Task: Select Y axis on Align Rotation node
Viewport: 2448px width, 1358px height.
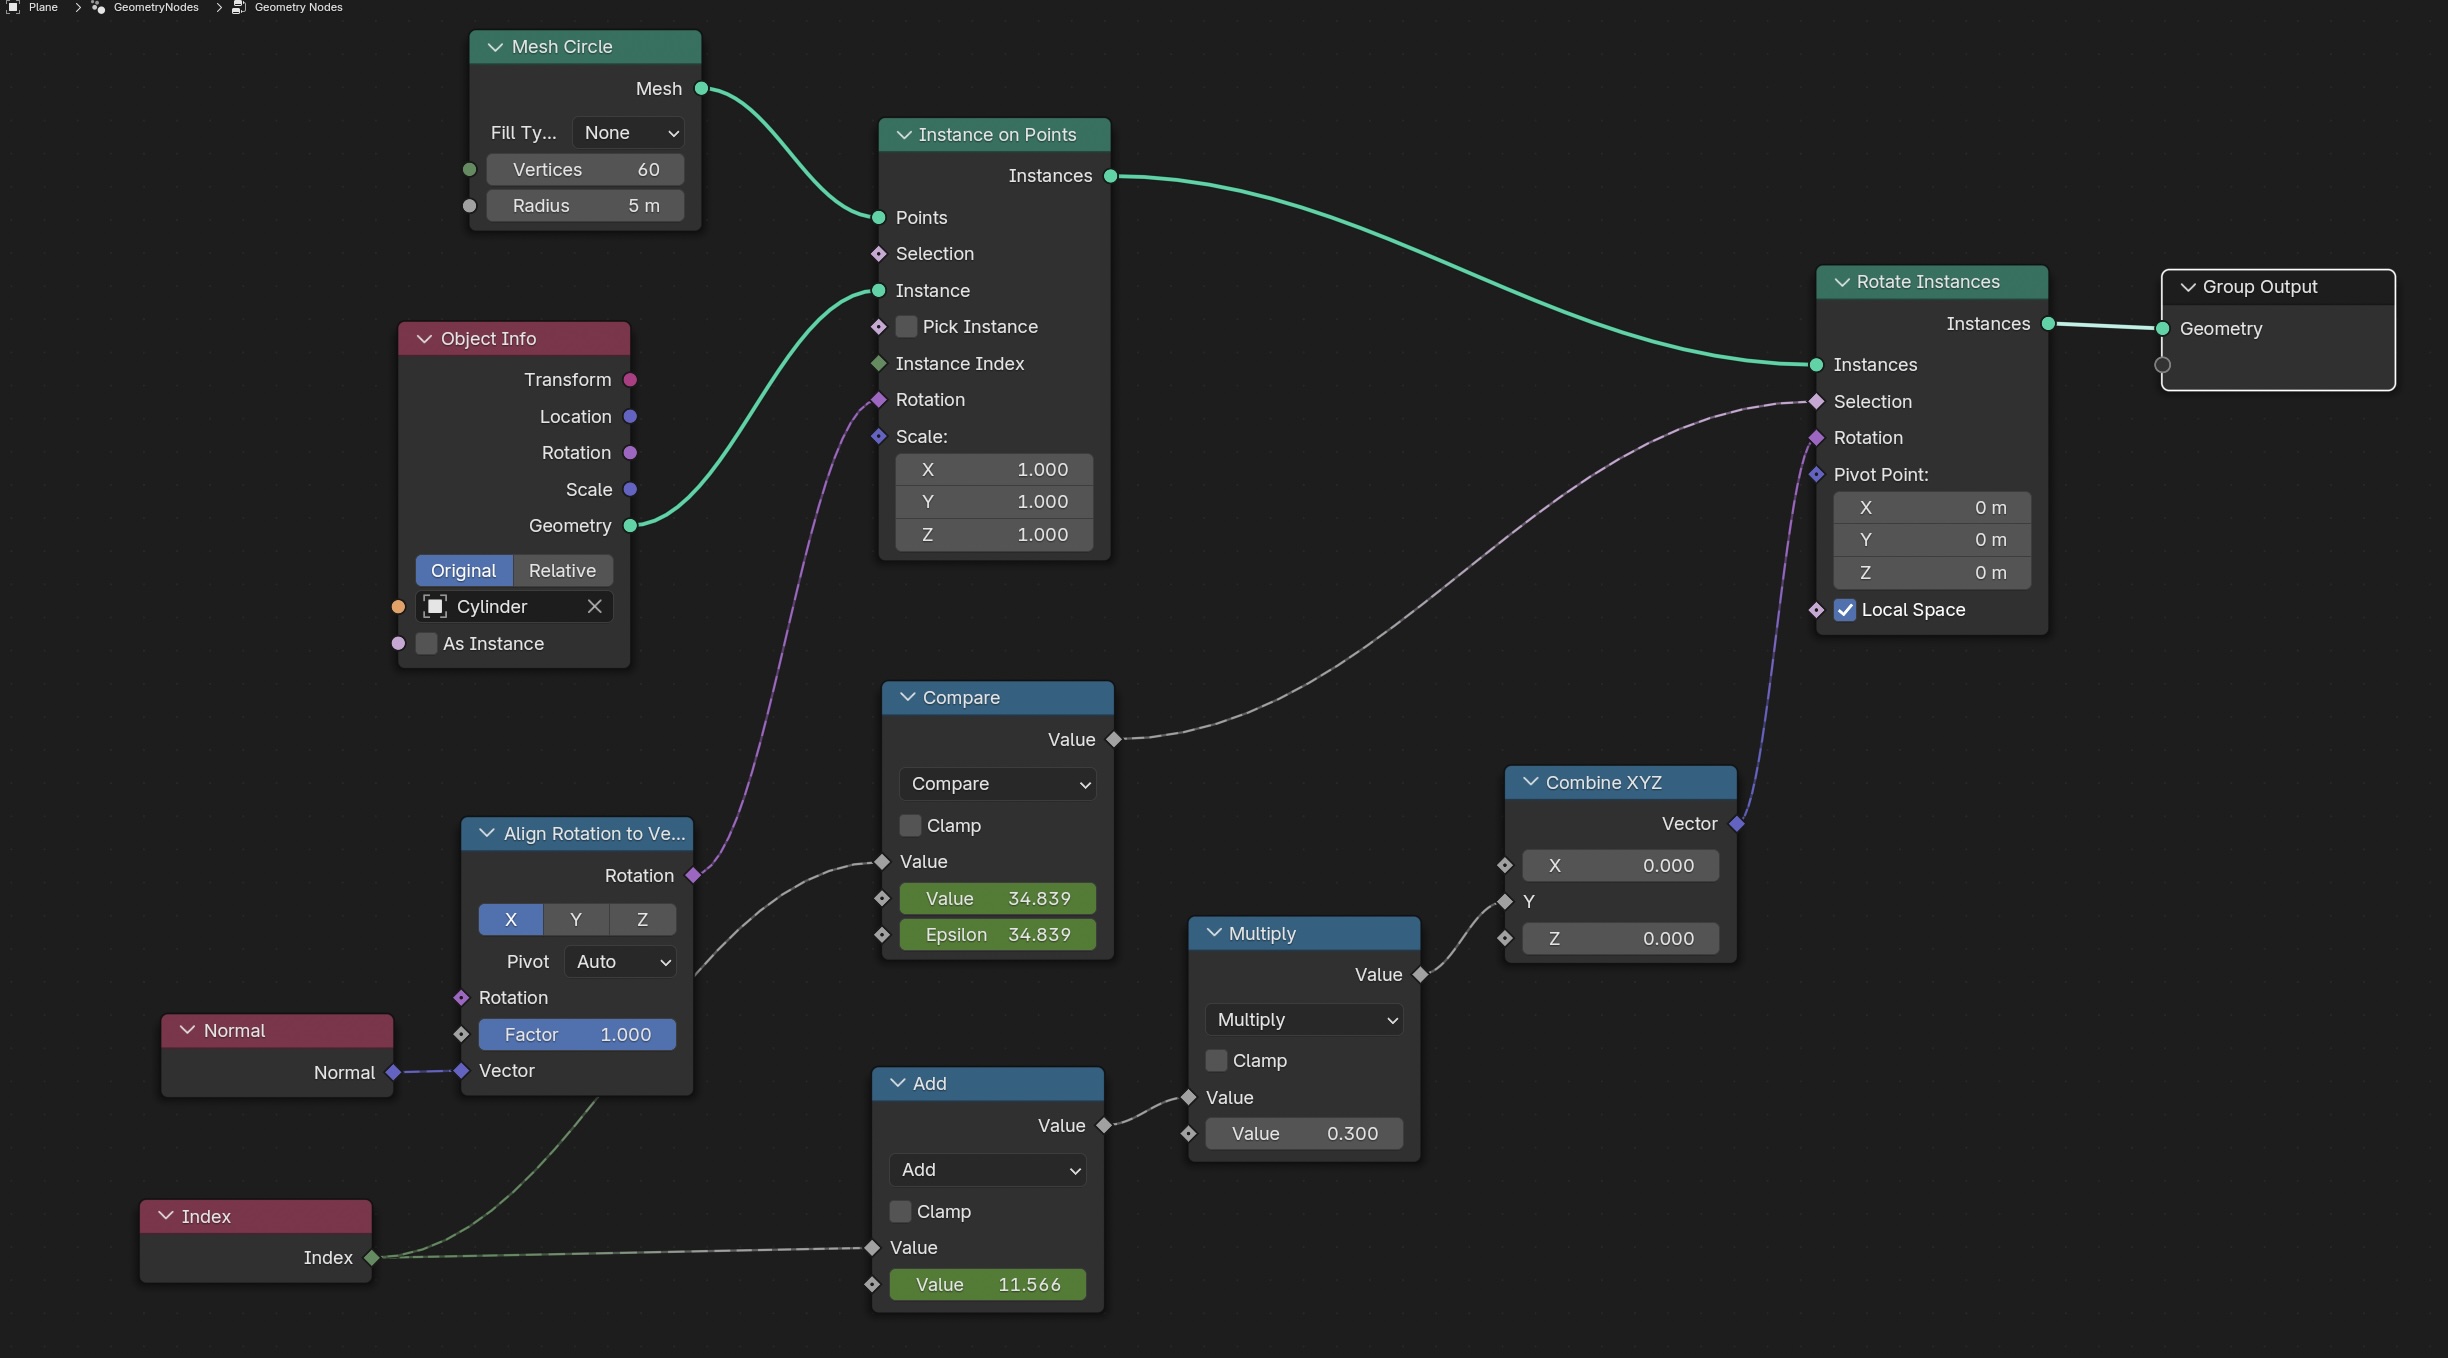Action: click(x=576, y=920)
